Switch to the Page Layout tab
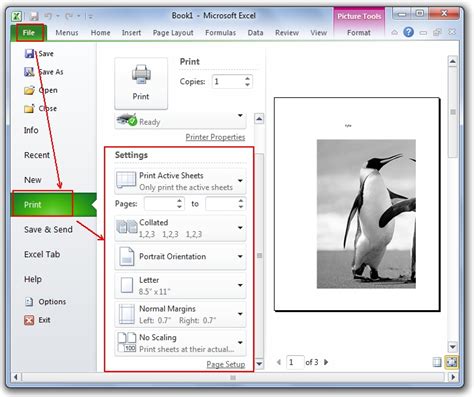The width and height of the screenshot is (474, 397). coord(173,33)
